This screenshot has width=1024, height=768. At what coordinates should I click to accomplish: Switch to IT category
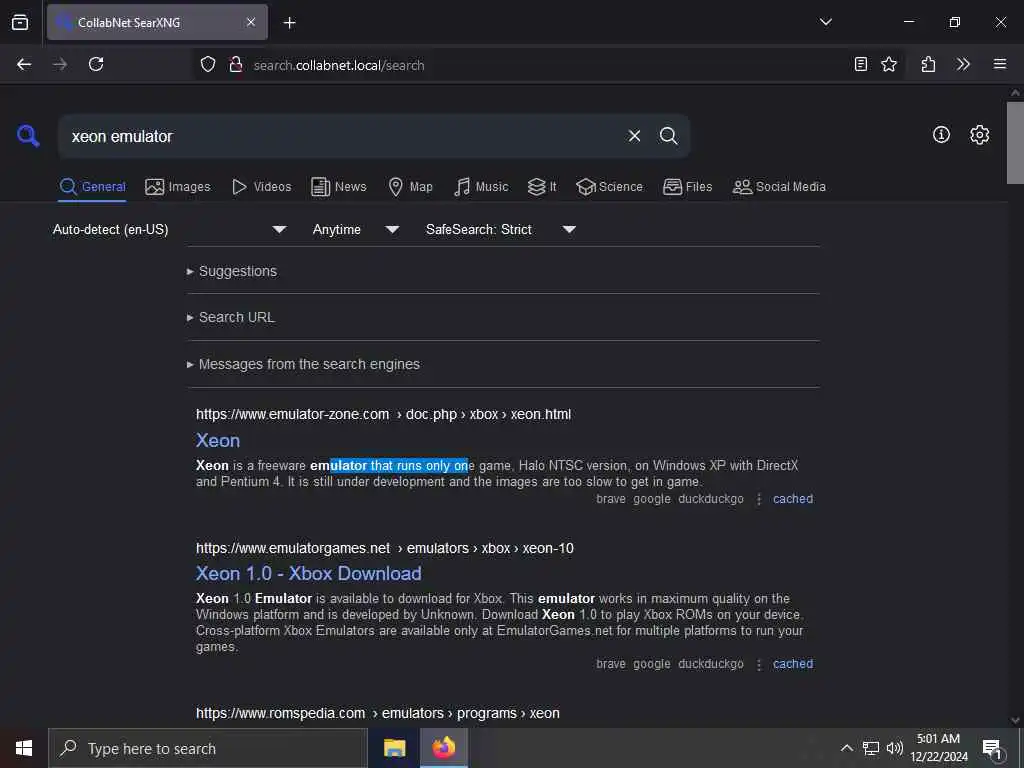click(542, 187)
